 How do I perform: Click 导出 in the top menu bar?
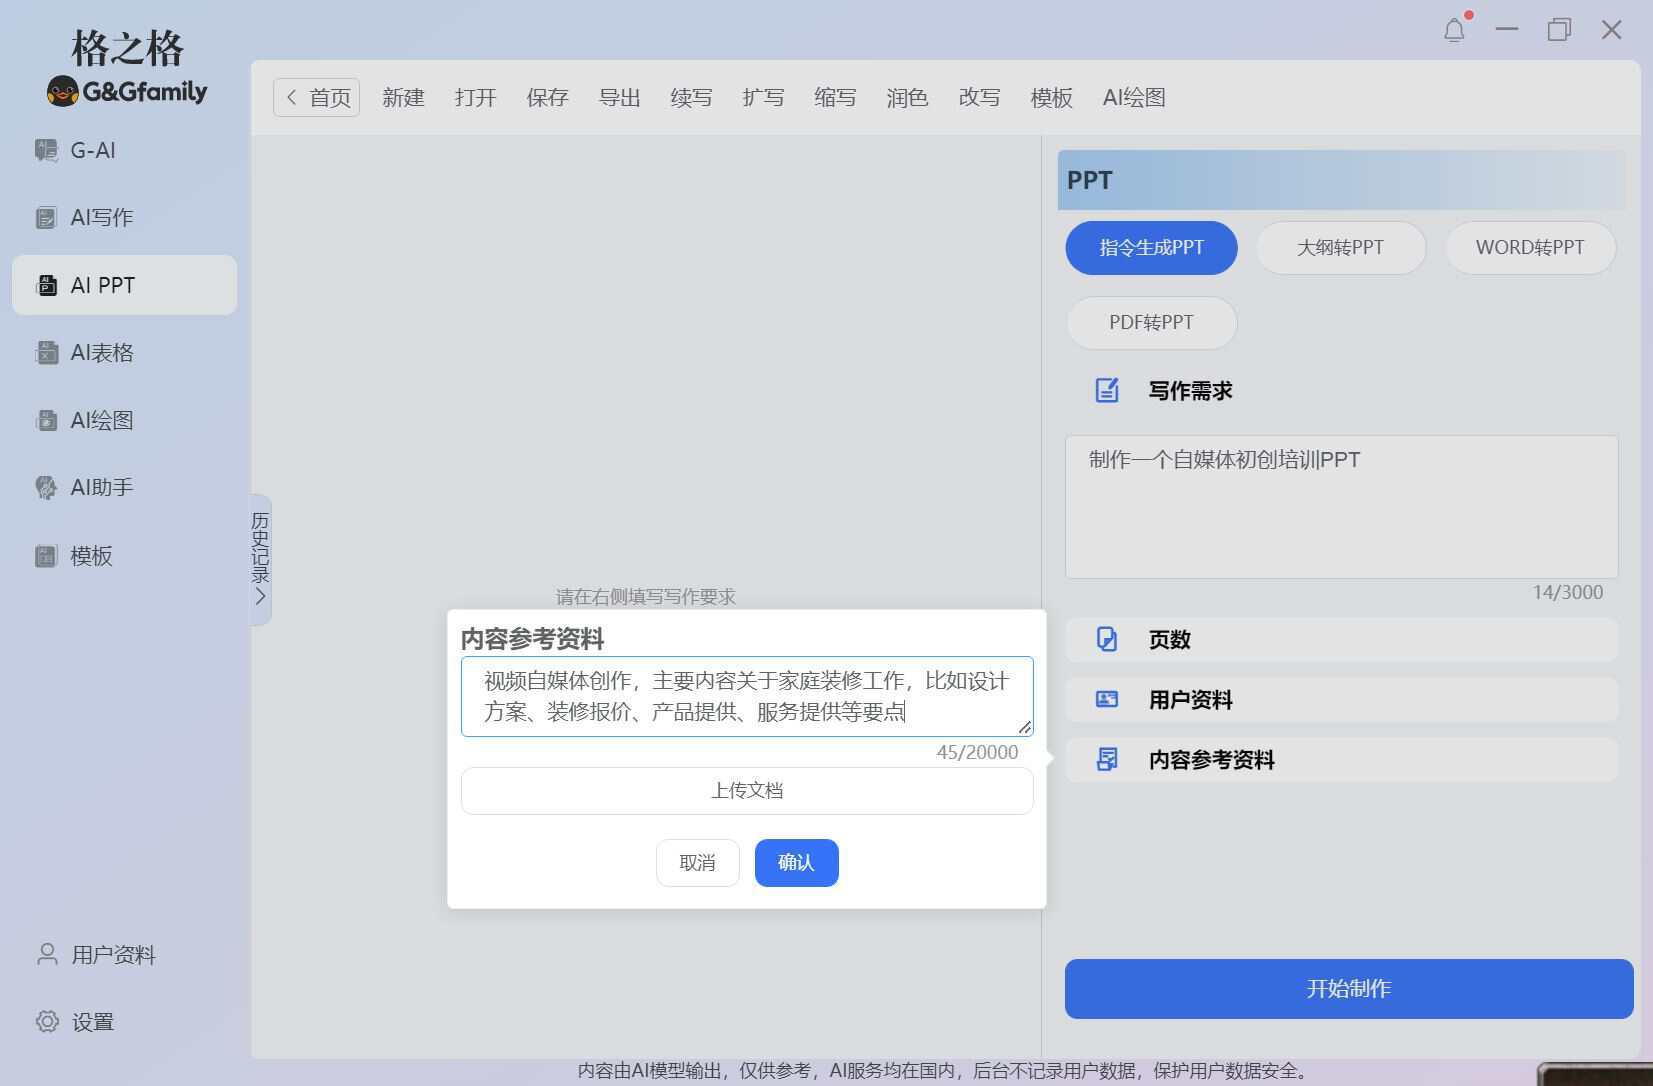point(618,97)
